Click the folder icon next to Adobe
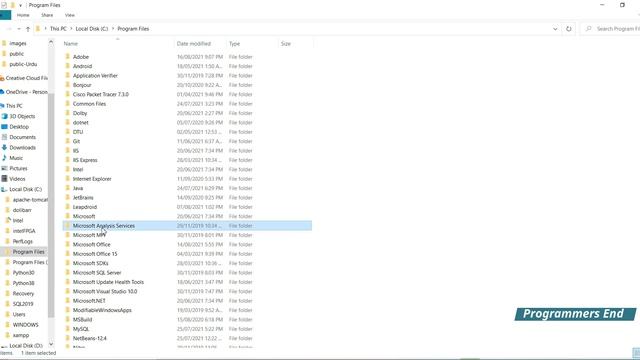This screenshot has width=640, height=360. click(68, 56)
